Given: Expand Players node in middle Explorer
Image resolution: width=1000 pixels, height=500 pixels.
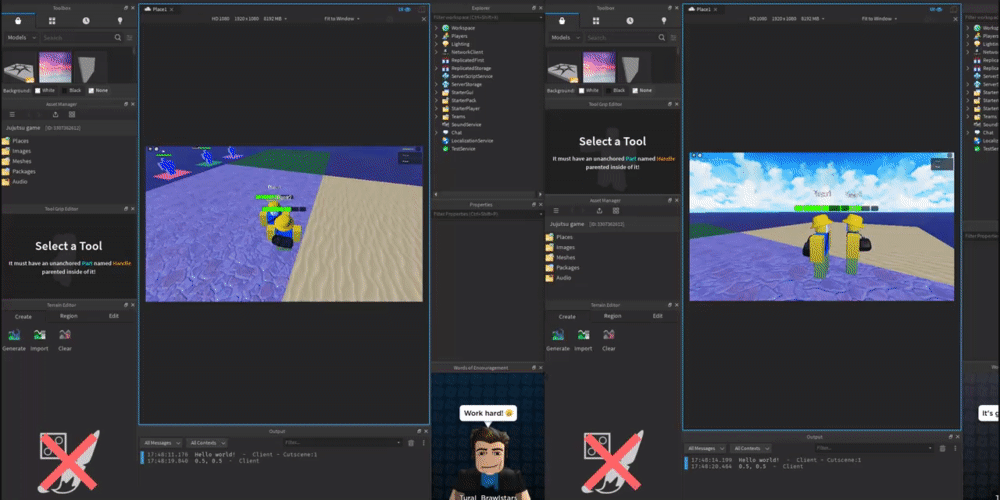Looking at the screenshot, I should 437,36.
